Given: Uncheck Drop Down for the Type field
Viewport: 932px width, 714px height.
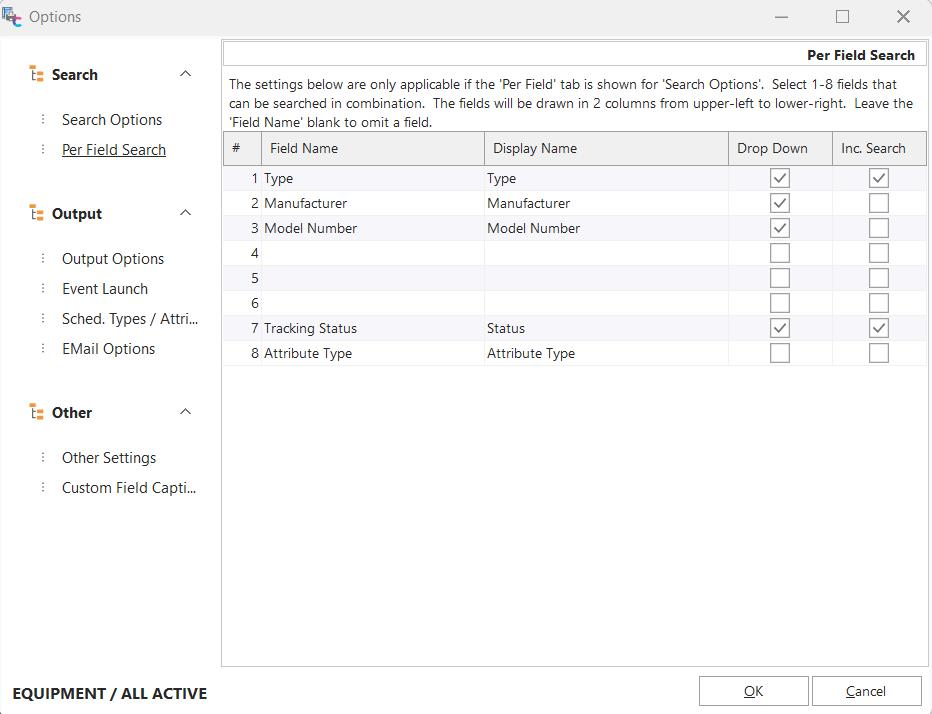Looking at the screenshot, I should (x=780, y=178).
